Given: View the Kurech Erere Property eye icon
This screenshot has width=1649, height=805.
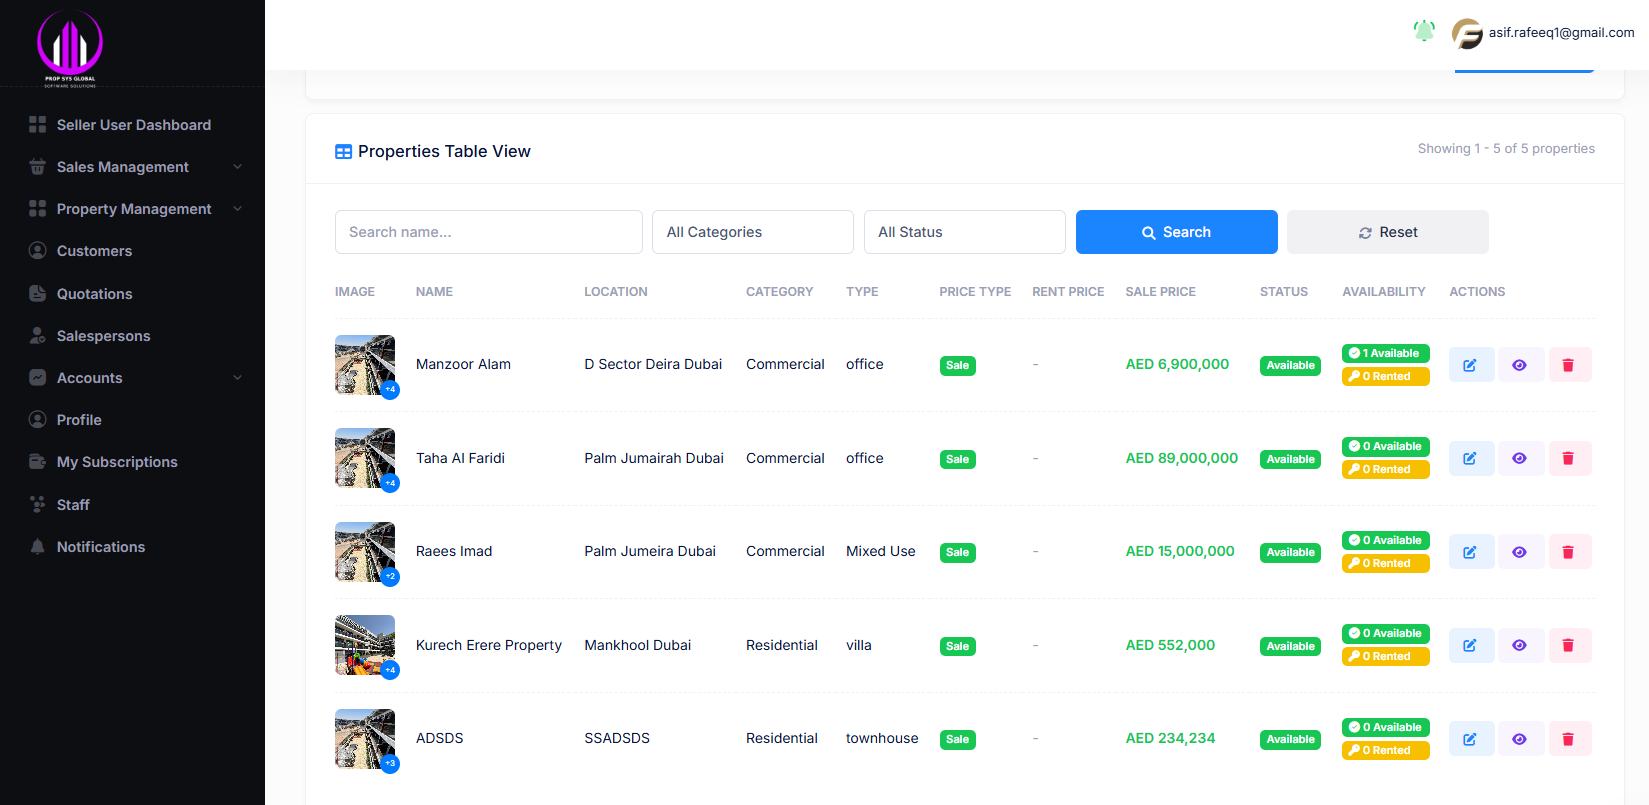Looking at the screenshot, I should click(1519, 646).
